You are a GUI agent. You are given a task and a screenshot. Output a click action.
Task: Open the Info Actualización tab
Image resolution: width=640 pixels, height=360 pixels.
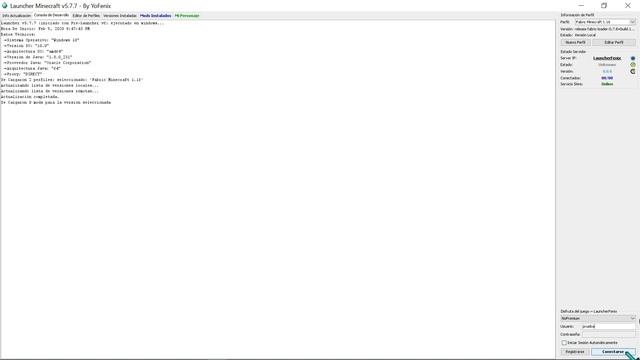(17, 16)
